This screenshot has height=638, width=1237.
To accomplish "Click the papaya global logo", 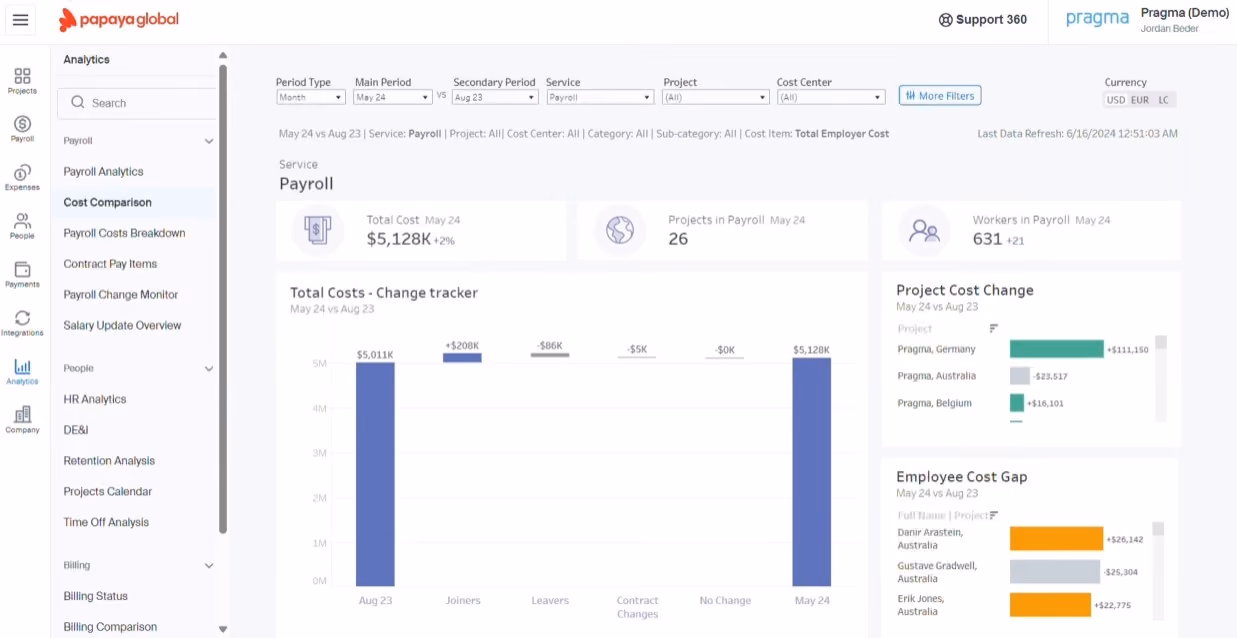I will point(119,19).
